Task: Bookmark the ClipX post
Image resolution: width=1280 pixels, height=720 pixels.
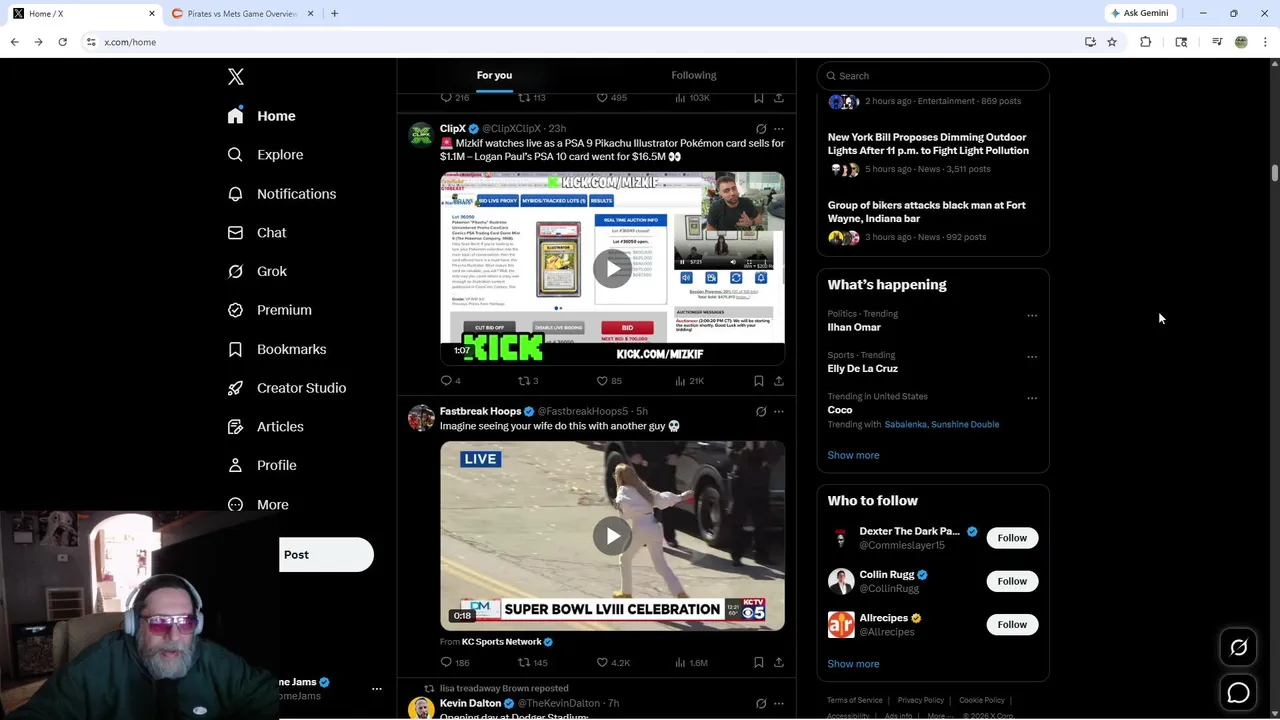Action: coord(759,381)
